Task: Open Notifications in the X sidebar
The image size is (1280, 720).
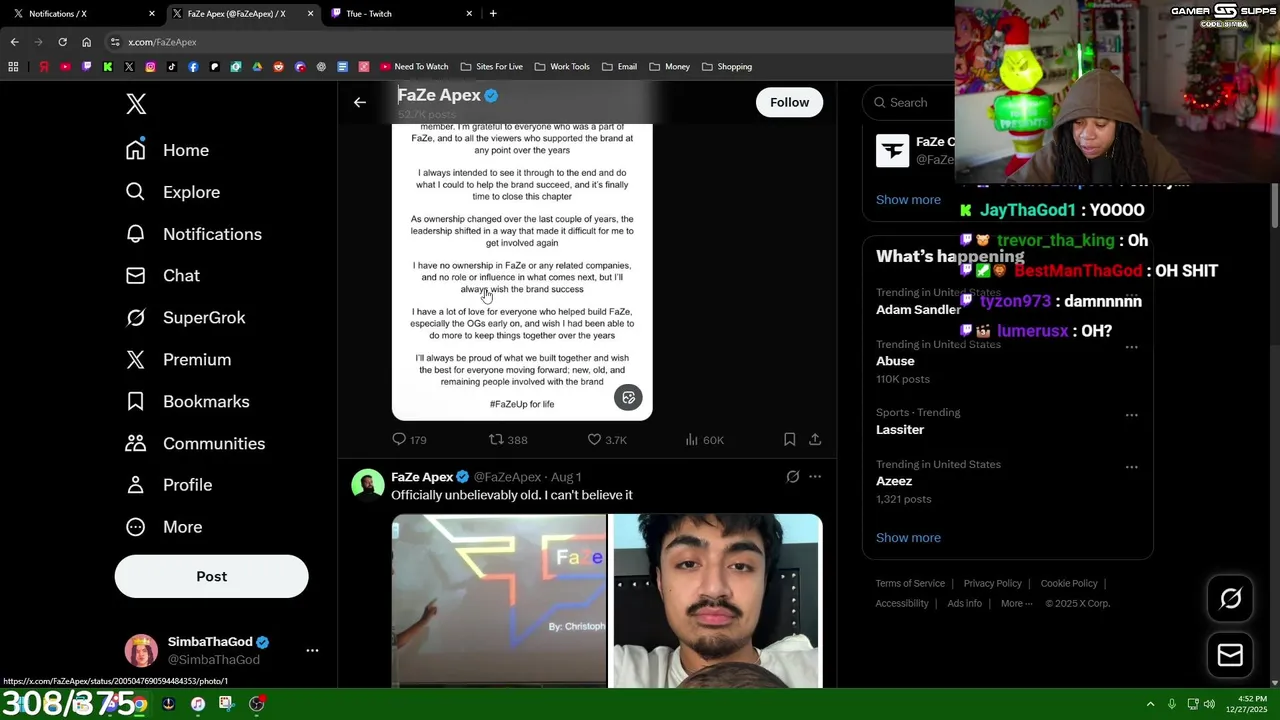Action: pyautogui.click(x=193, y=234)
